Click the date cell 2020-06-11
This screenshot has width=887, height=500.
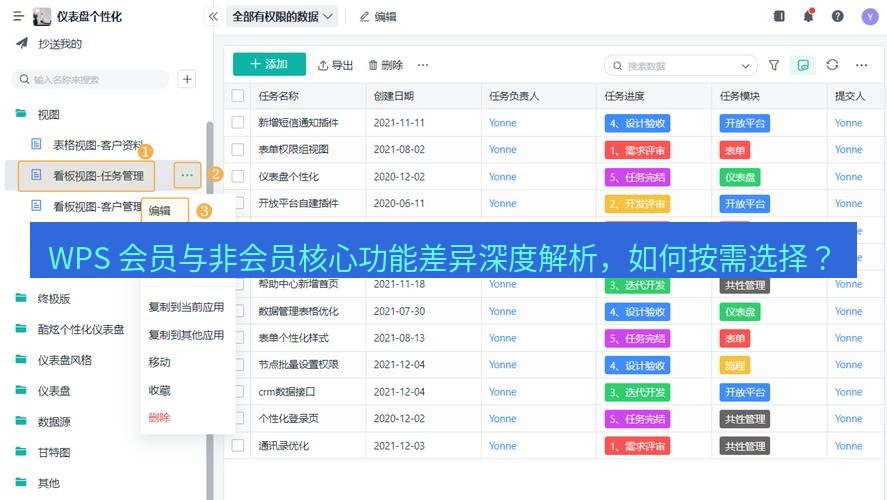click(x=399, y=203)
